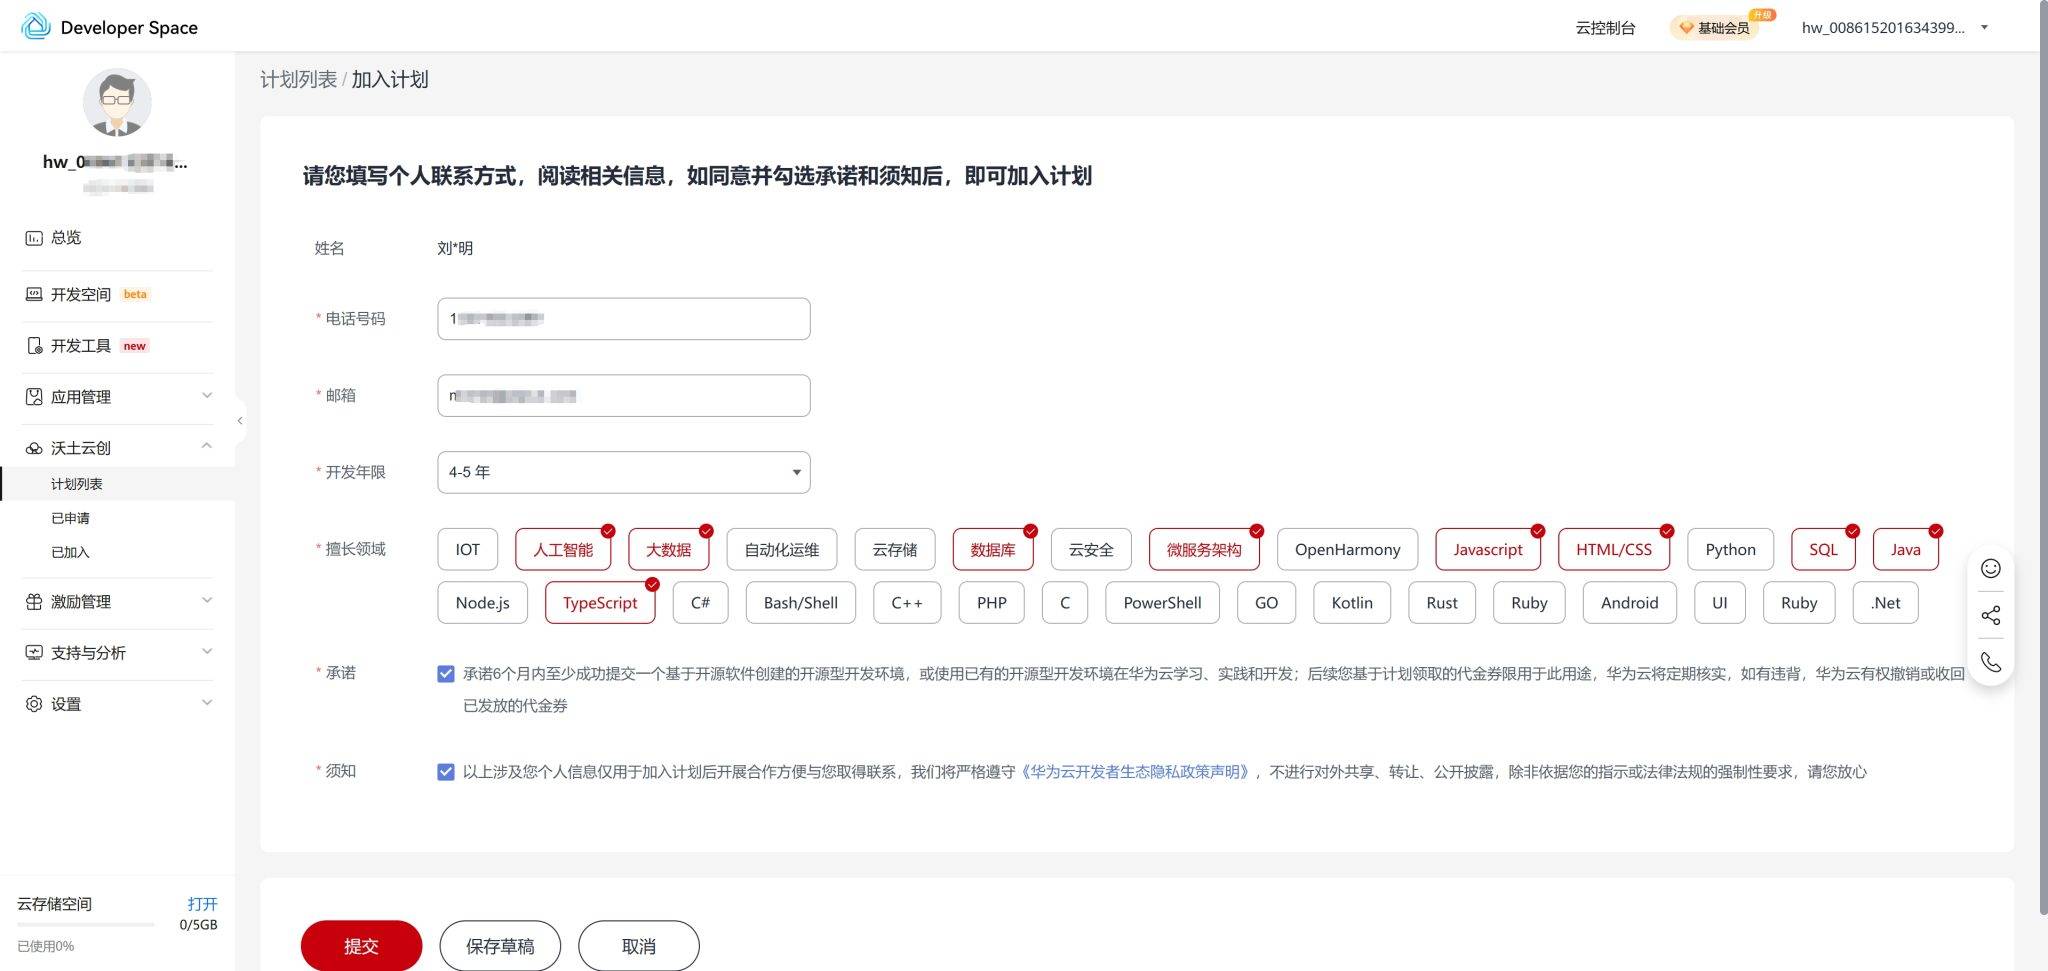Click the smiley feedback icon
2048x971 pixels.
1990,568
